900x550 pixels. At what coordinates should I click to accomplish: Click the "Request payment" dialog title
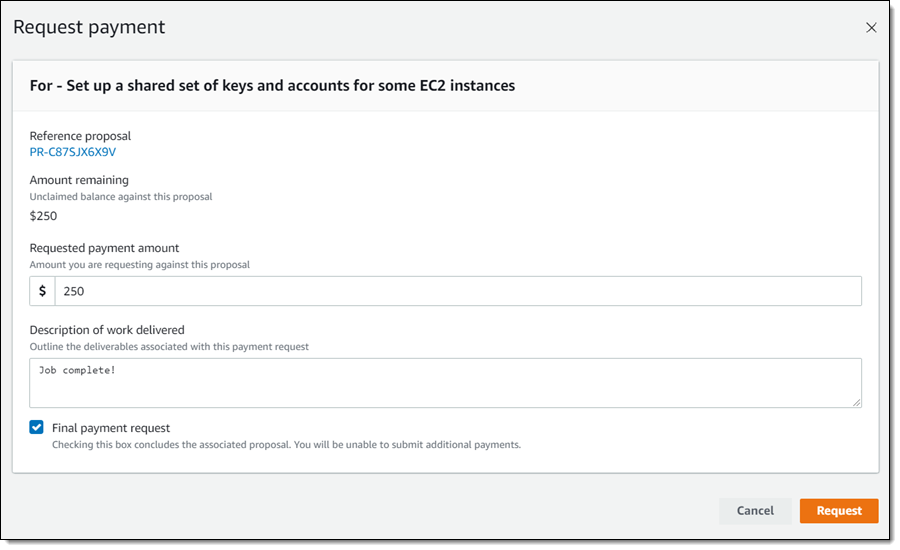click(x=90, y=28)
